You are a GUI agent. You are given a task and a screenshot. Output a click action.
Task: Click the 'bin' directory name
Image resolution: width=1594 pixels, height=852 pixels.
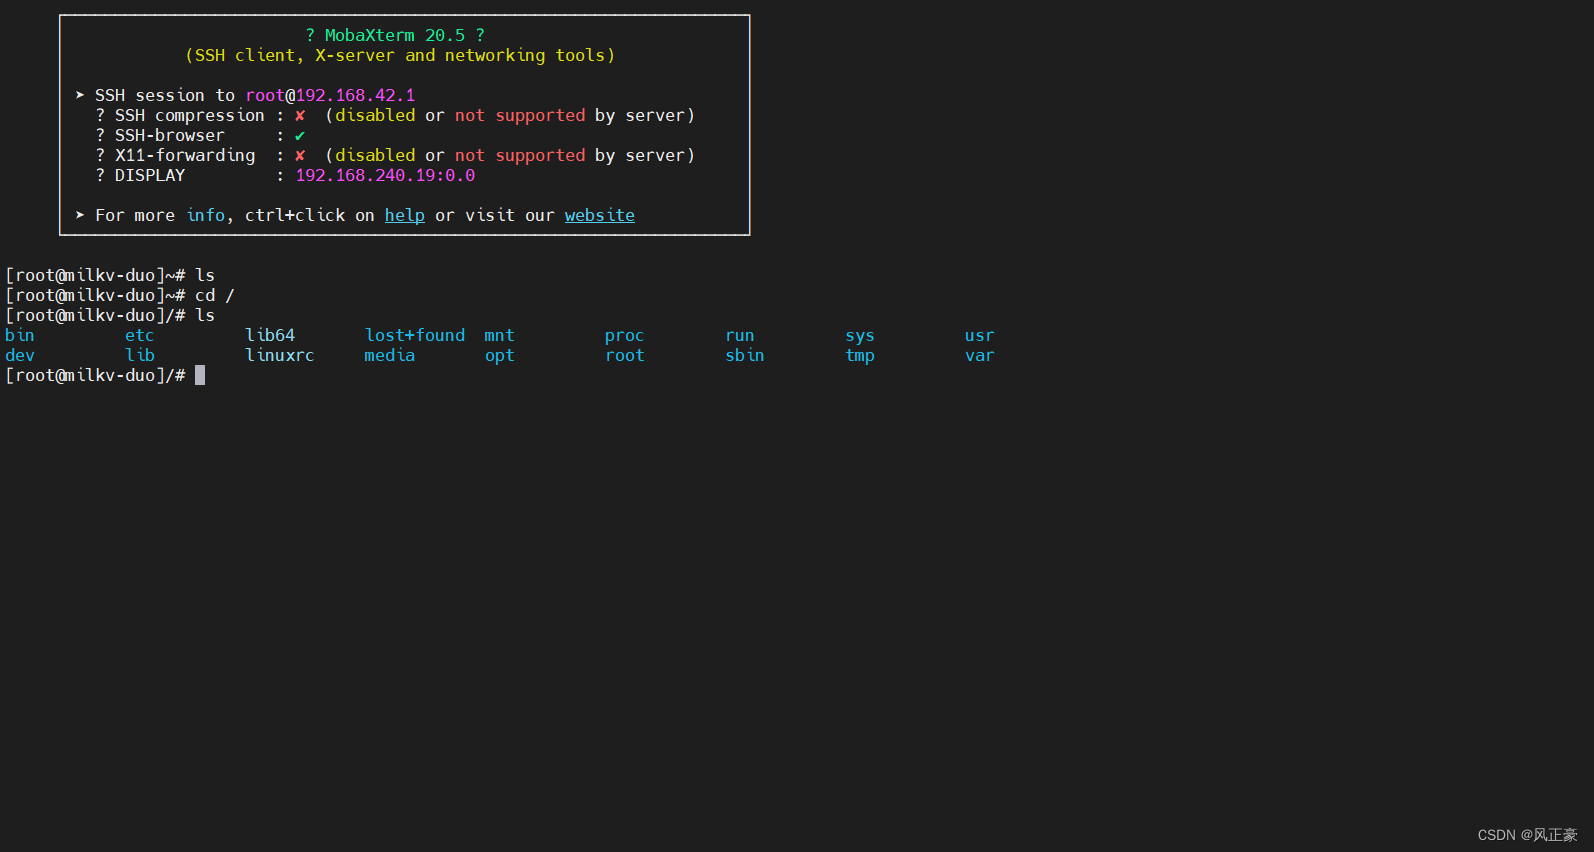(x=20, y=335)
